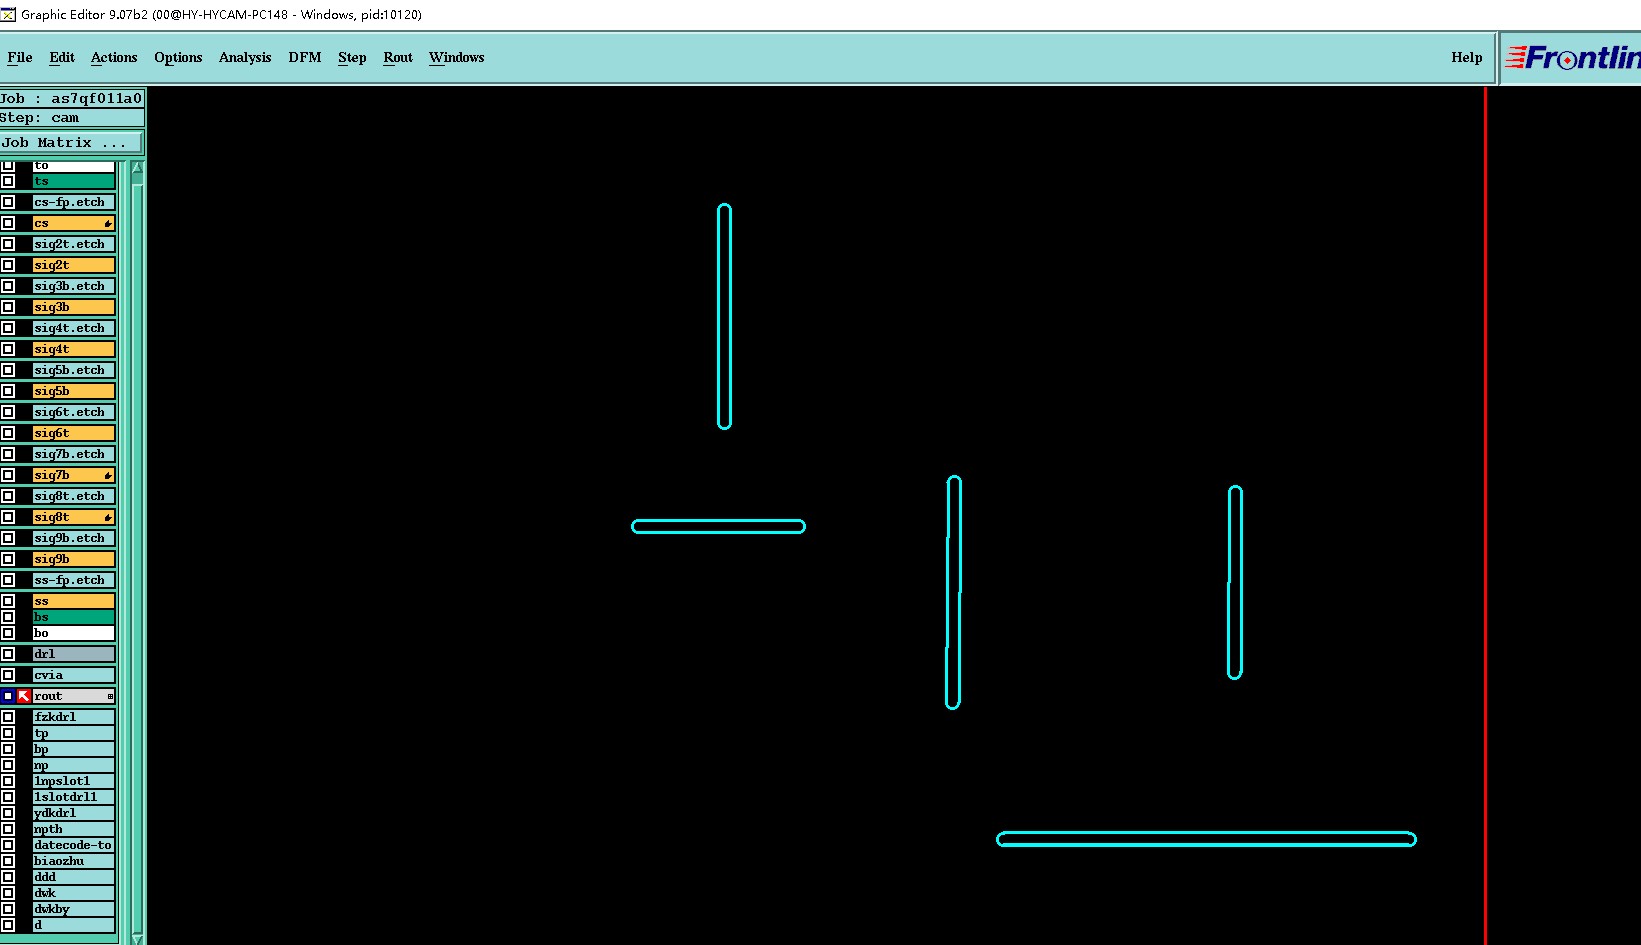1641x945 pixels.
Task: Open the Rout menu
Action: click(x=398, y=57)
